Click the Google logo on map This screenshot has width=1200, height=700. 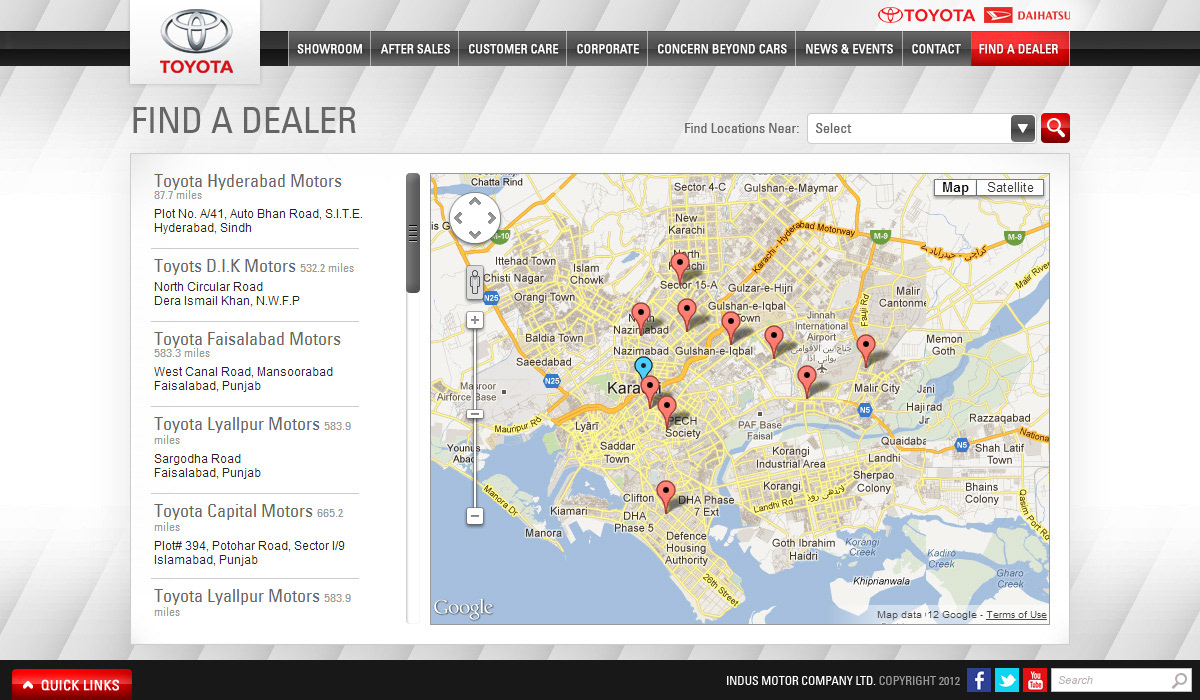[x=463, y=608]
